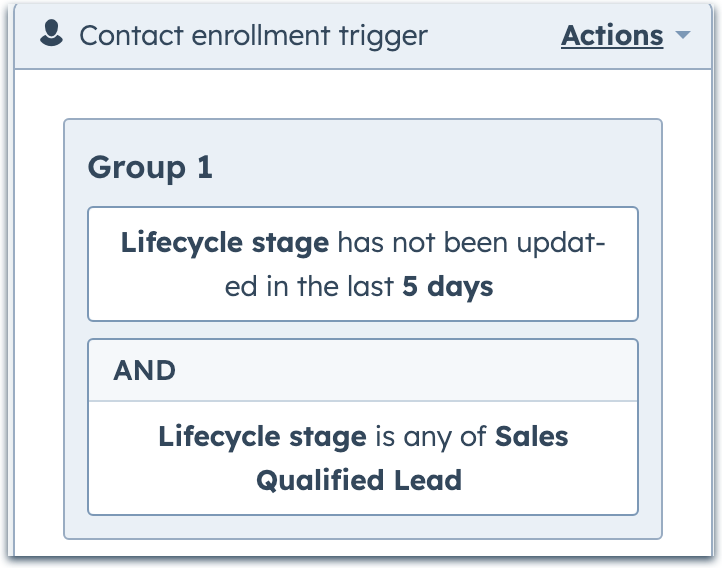The width and height of the screenshot is (722, 568).
Task: Click empty space right of AND label
Action: 400,371
